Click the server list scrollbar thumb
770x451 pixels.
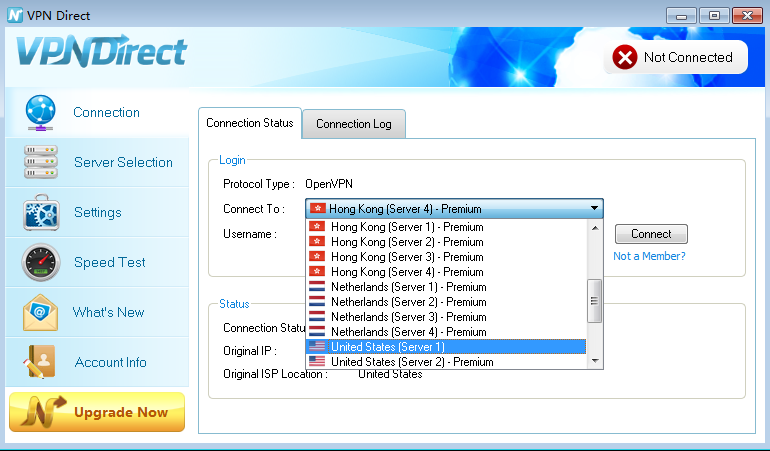595,301
